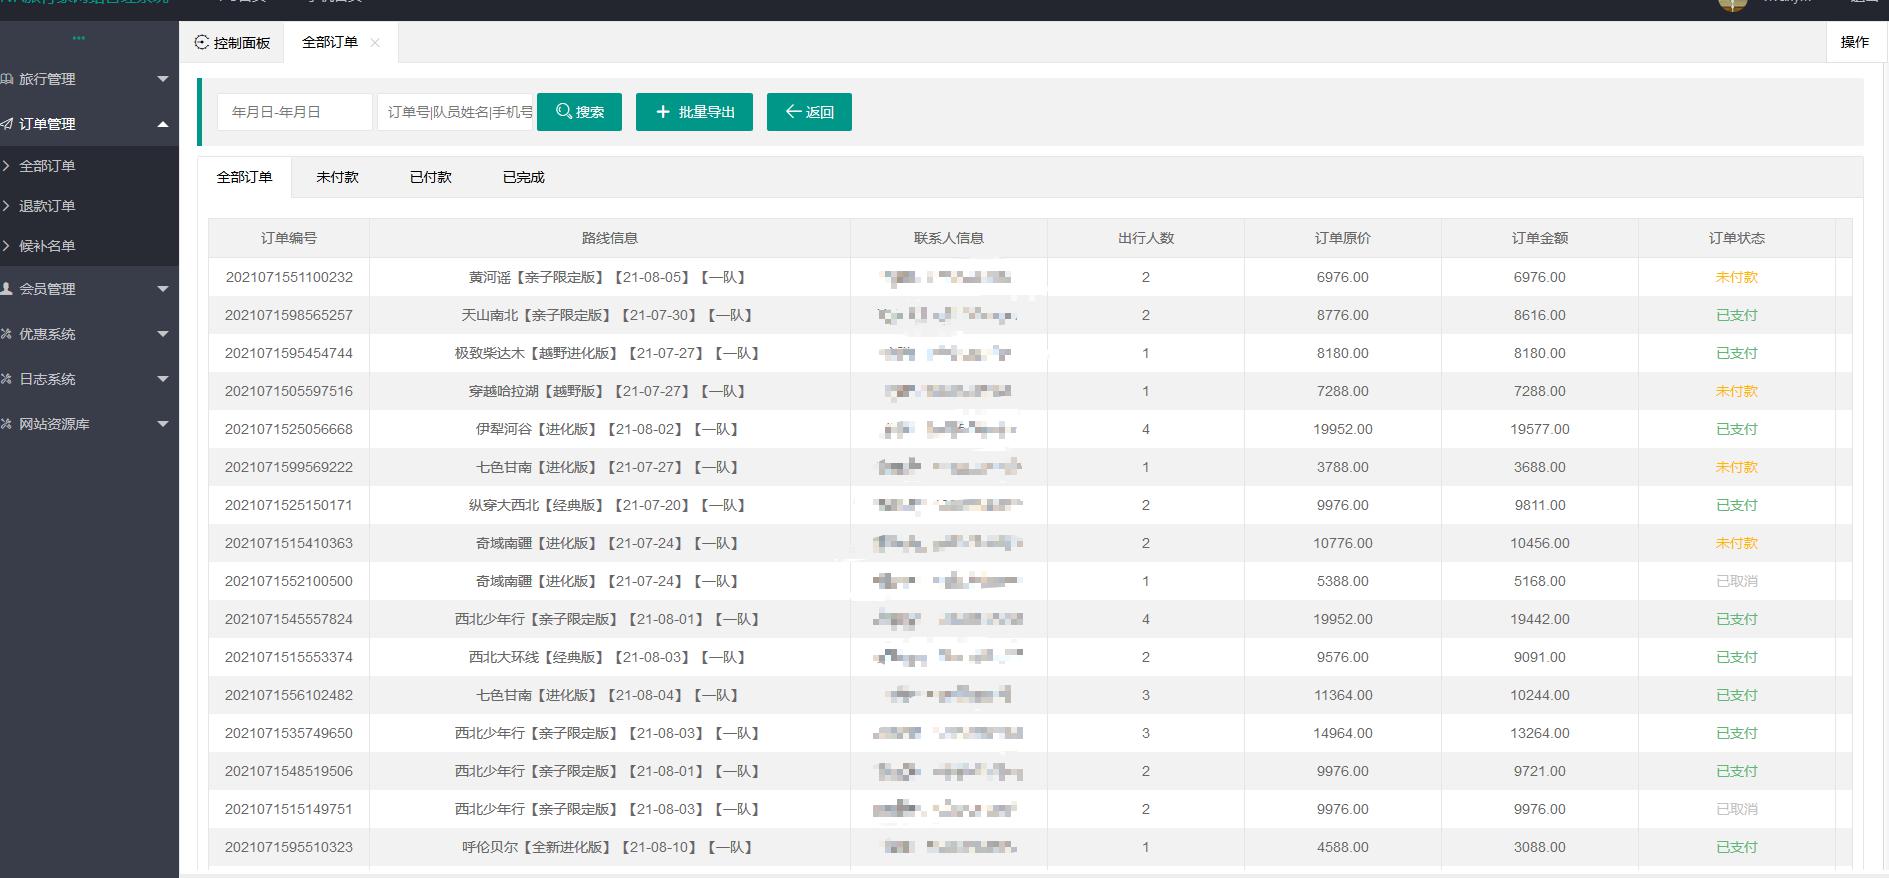Click order number 2021071551100232

289,277
